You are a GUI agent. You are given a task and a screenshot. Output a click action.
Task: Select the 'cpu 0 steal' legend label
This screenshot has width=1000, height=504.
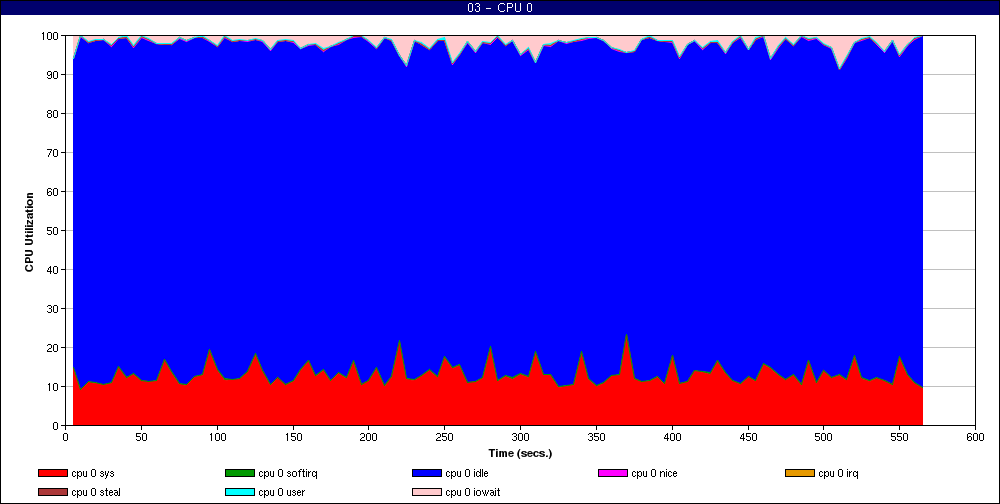(96, 493)
